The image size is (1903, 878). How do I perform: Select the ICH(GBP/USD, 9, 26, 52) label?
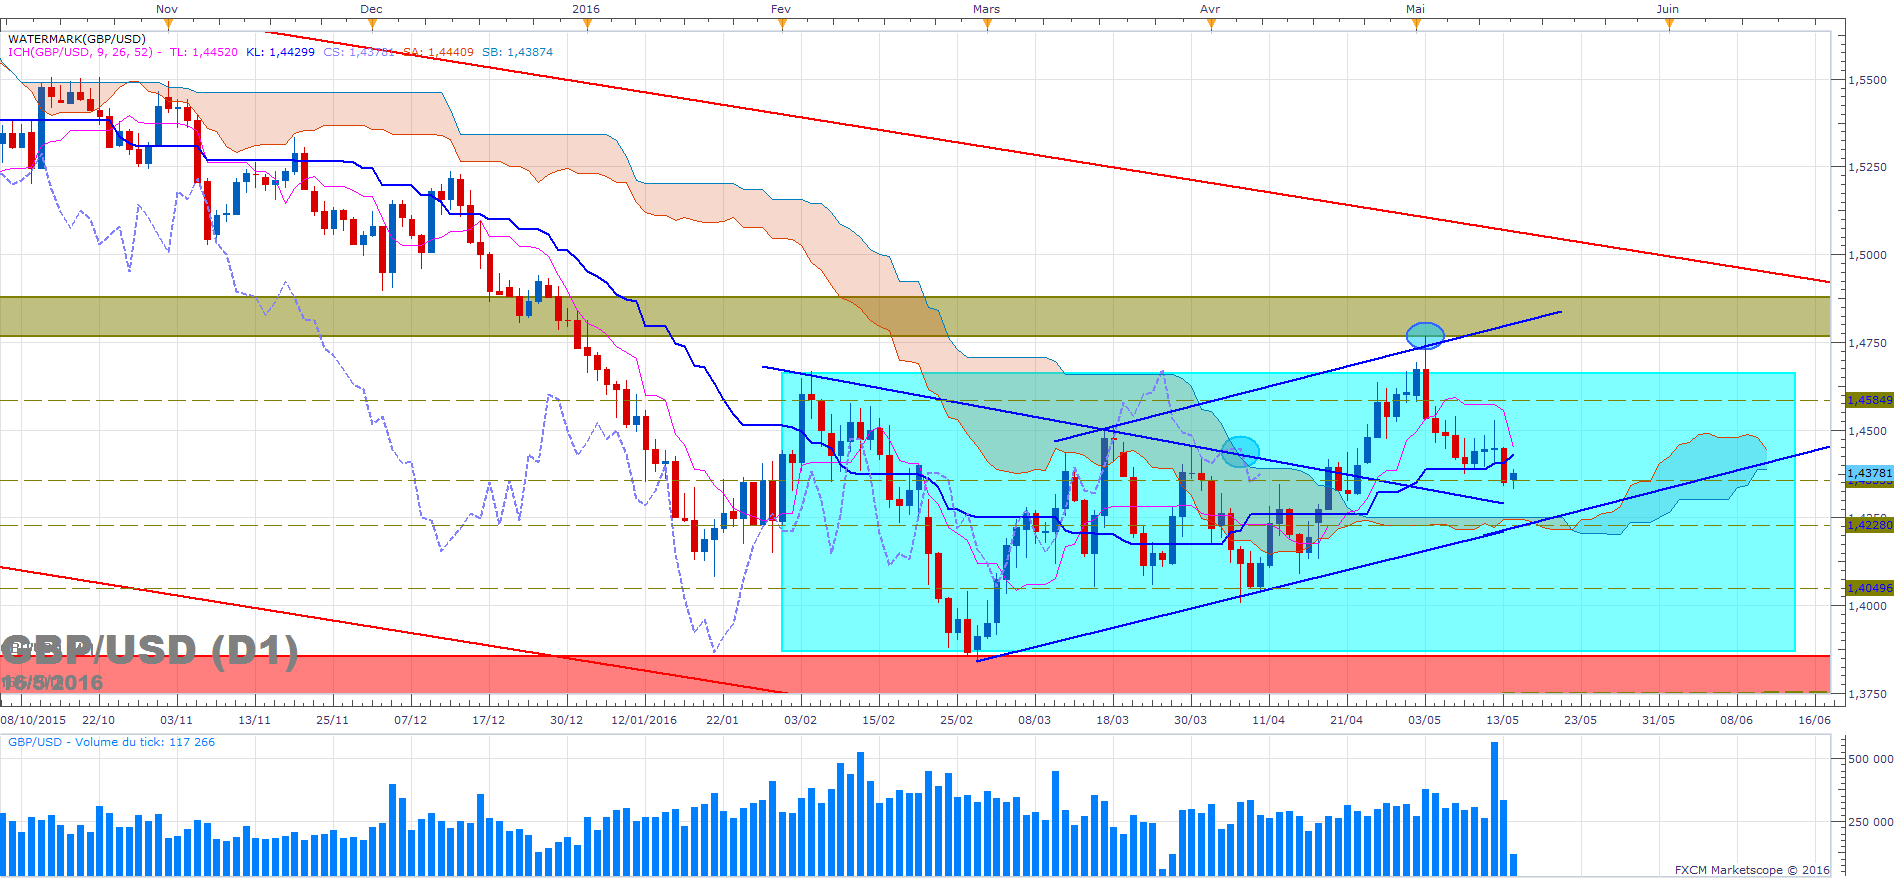click(x=80, y=52)
